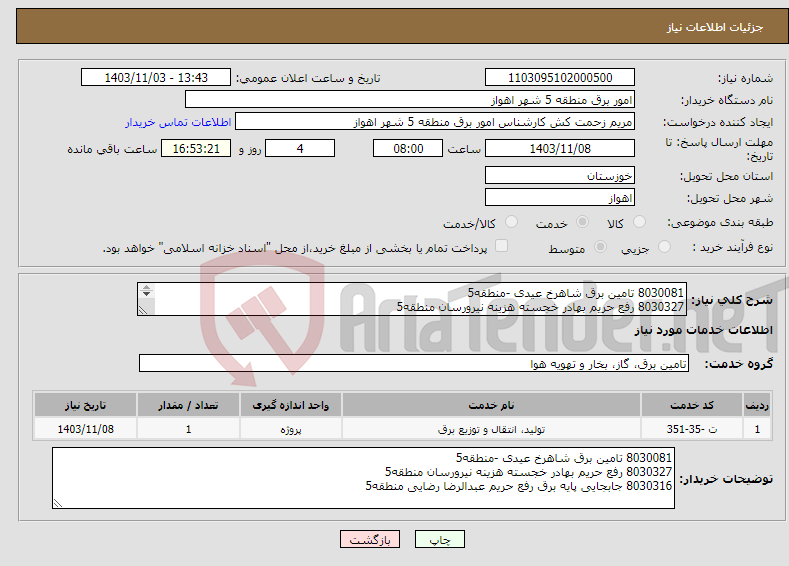Click the scroll up arrow in شرح کلی نیاز box

tap(146, 287)
